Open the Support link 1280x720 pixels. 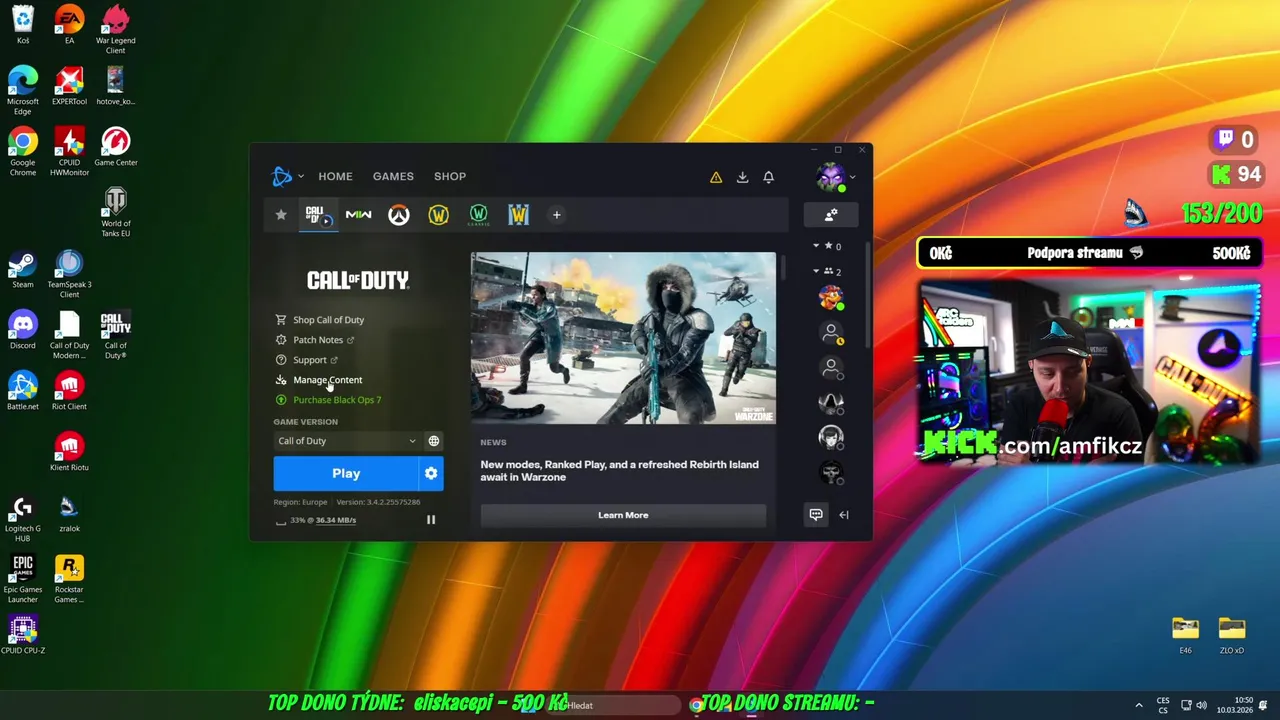coord(309,360)
